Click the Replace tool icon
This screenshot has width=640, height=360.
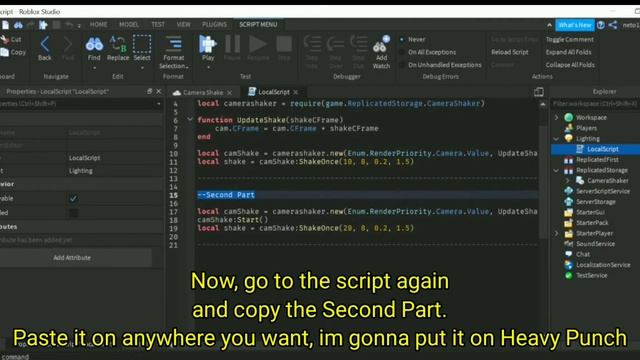(x=118, y=44)
